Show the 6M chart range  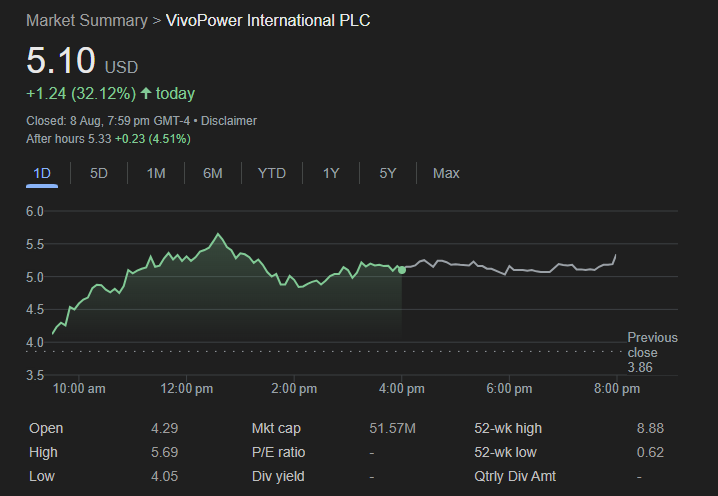[x=212, y=174]
